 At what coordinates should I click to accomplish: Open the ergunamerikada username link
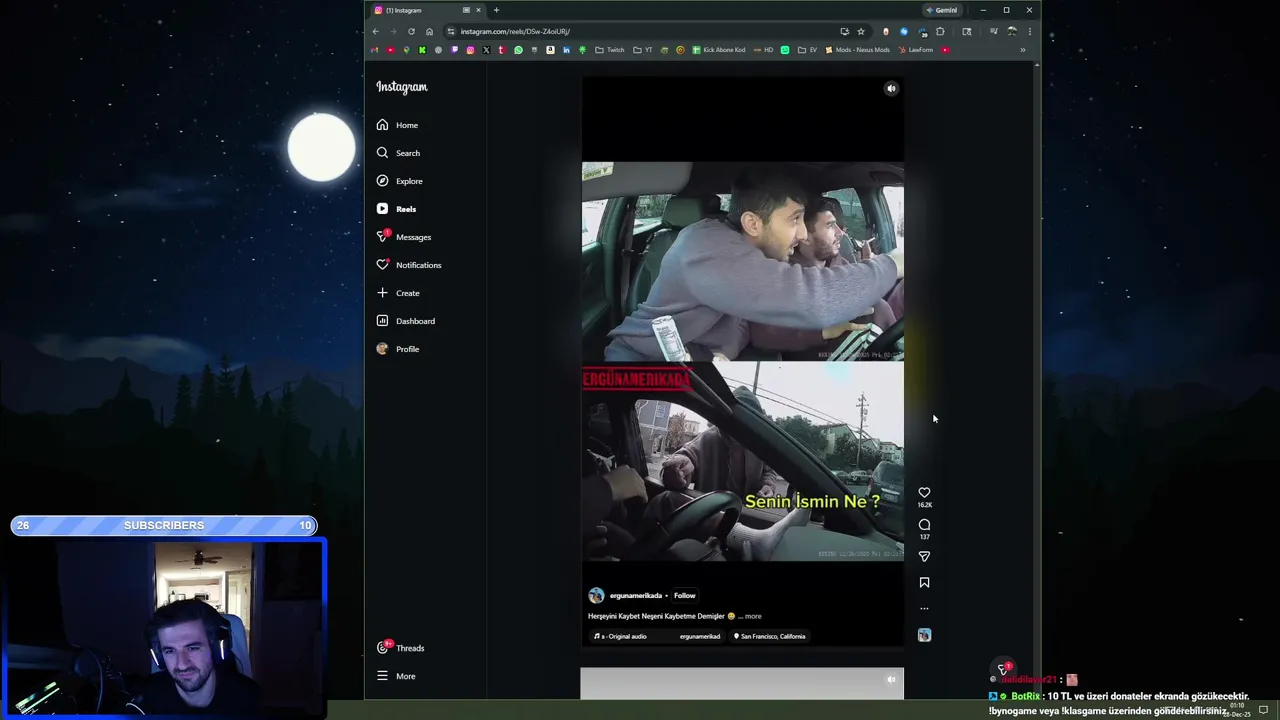[636, 596]
